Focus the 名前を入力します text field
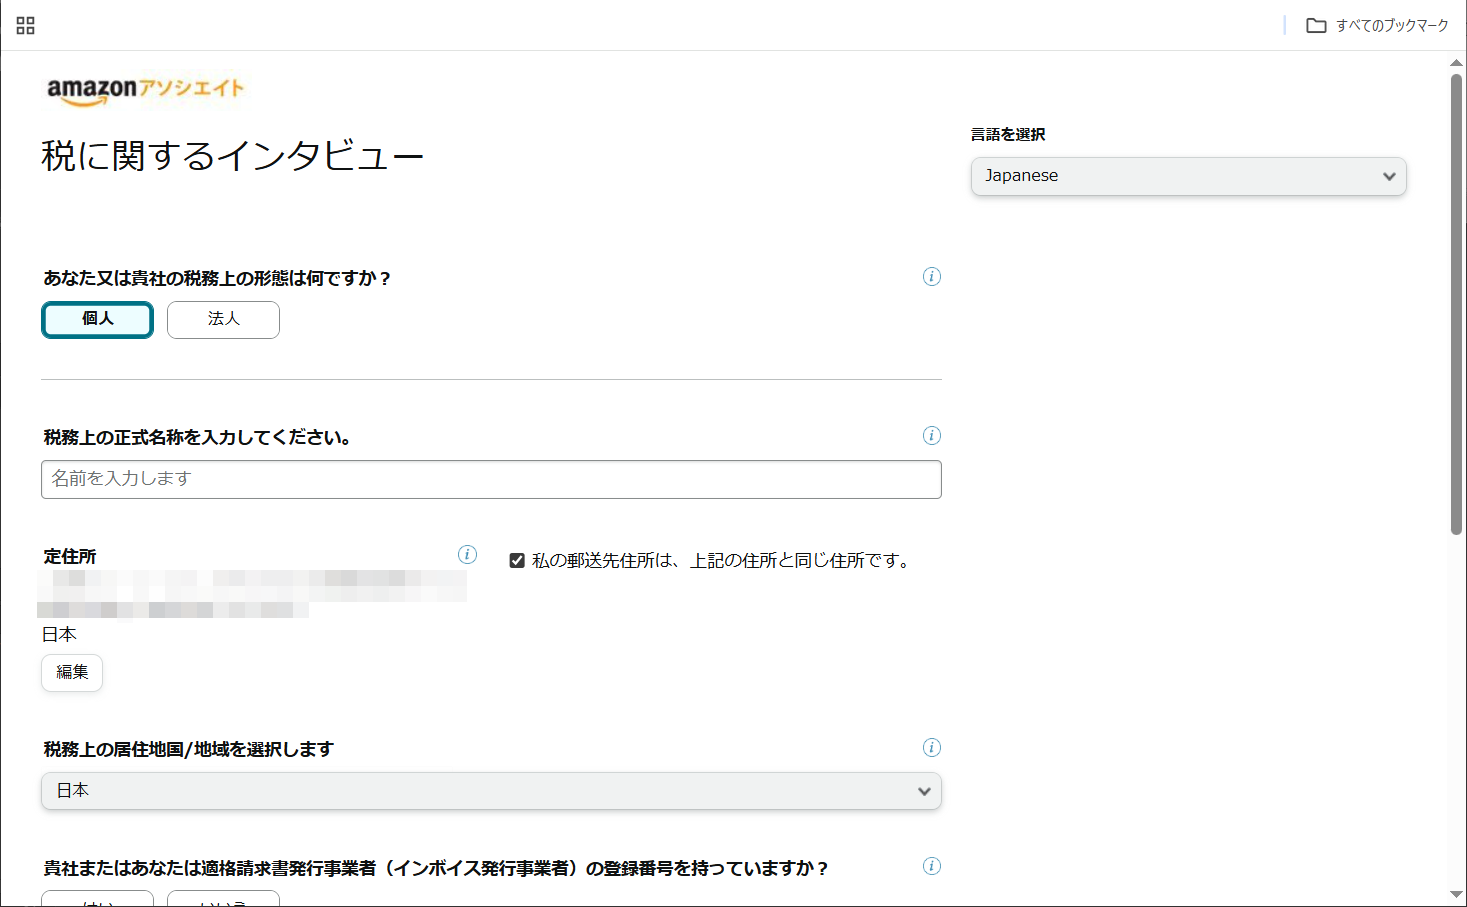The height and width of the screenshot is (907, 1467). pos(491,480)
